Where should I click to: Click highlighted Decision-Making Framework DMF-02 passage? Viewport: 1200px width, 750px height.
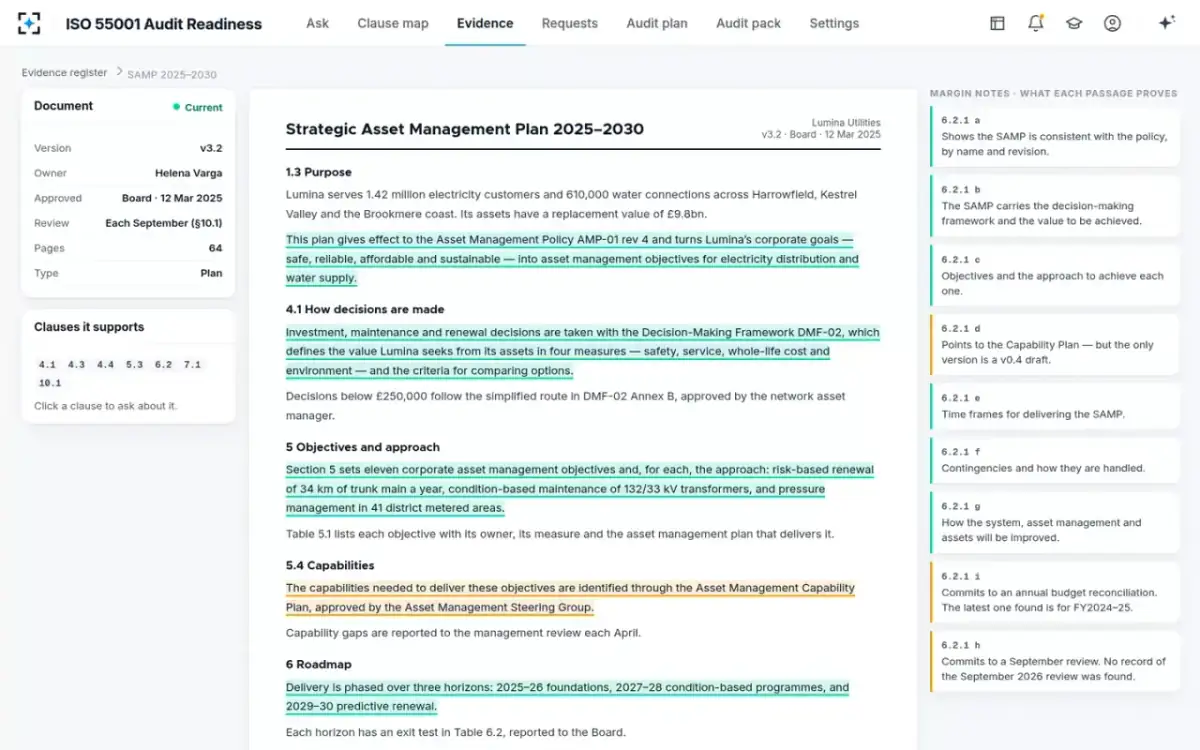point(583,352)
